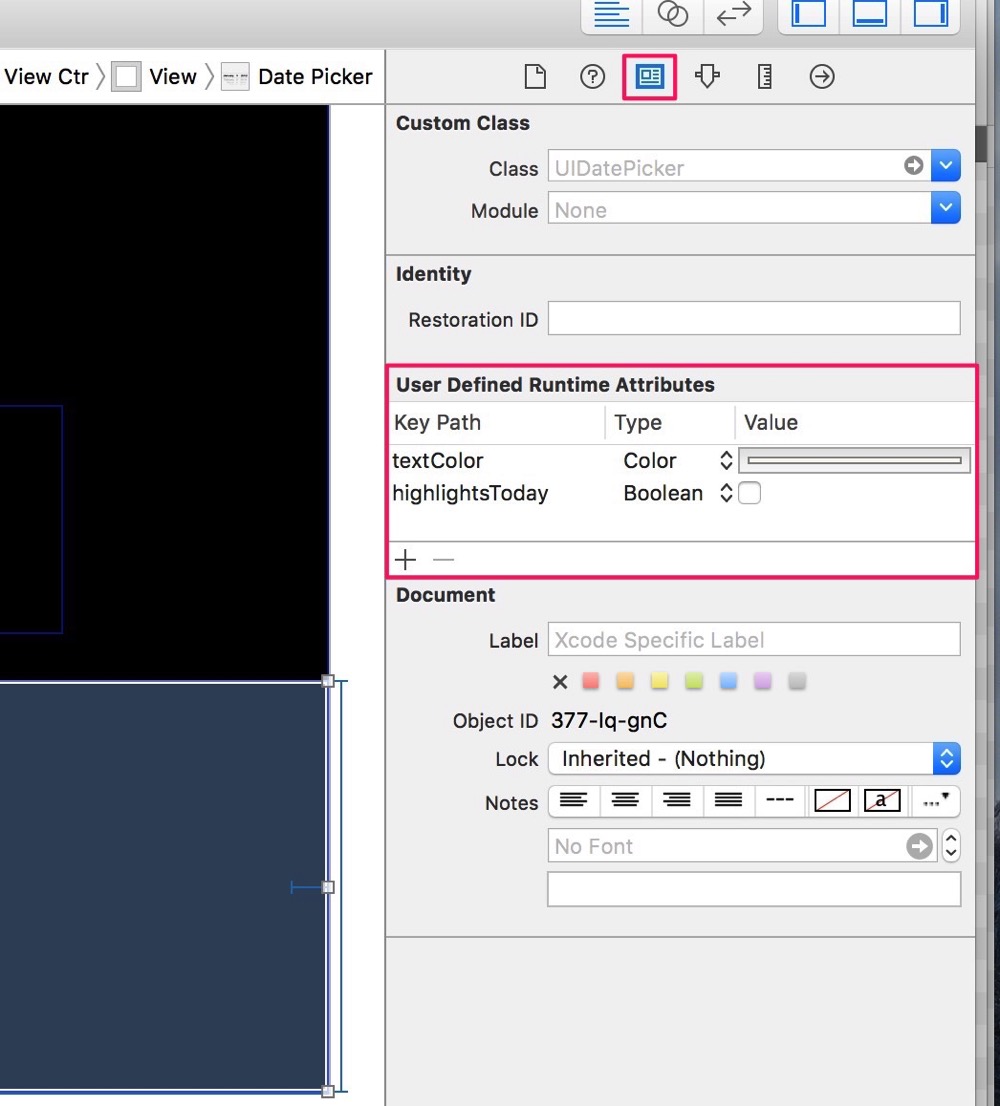
Task: Choose the red label color
Action: tap(591, 681)
